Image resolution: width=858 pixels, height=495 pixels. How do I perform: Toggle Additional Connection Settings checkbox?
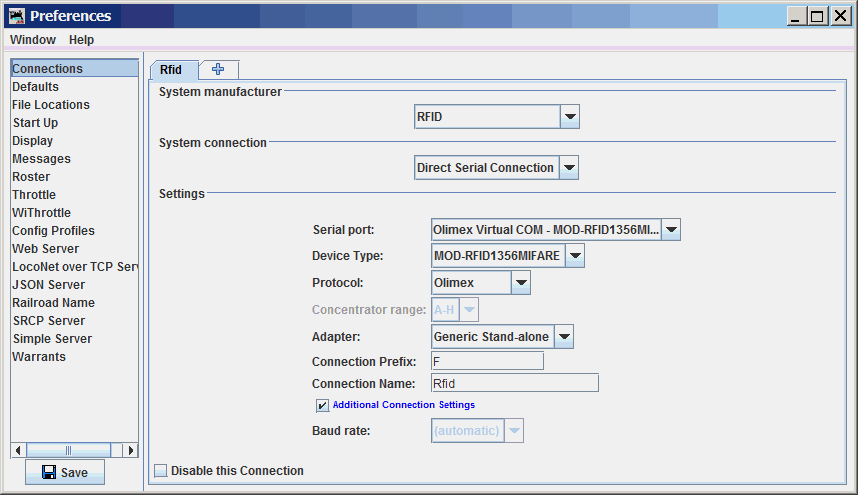[x=322, y=405]
